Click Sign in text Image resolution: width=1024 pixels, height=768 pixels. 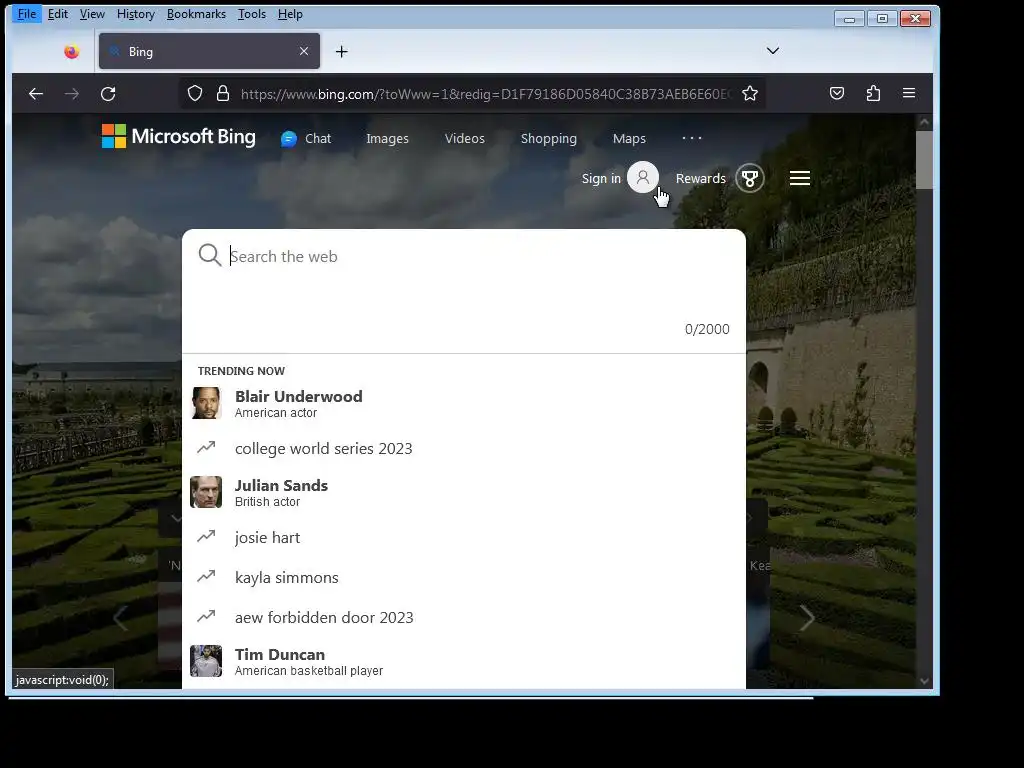point(601,178)
